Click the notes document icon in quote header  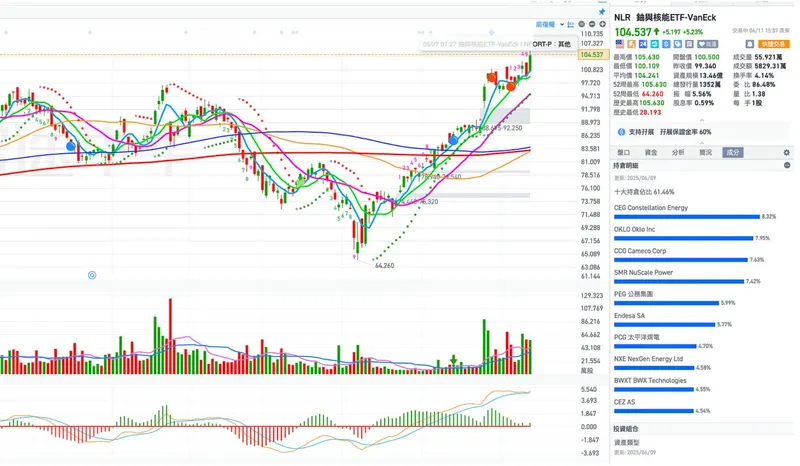[x=689, y=44]
